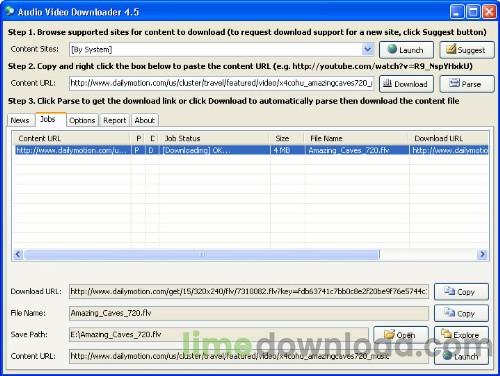Click Copy button beside File Name
Screen dimensions: 500x376
pyautogui.click(x=461, y=313)
